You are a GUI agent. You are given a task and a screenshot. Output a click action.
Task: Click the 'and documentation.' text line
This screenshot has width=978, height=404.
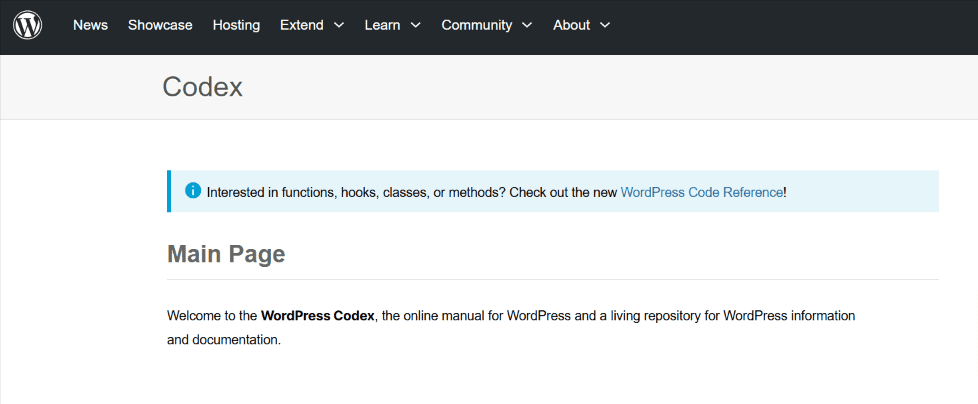coord(225,340)
